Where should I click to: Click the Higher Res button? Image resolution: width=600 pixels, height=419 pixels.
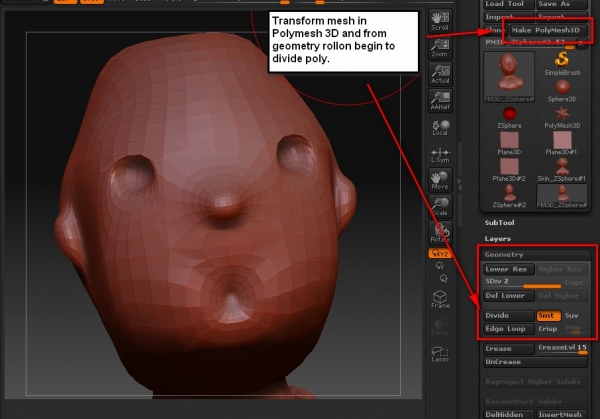click(561, 269)
